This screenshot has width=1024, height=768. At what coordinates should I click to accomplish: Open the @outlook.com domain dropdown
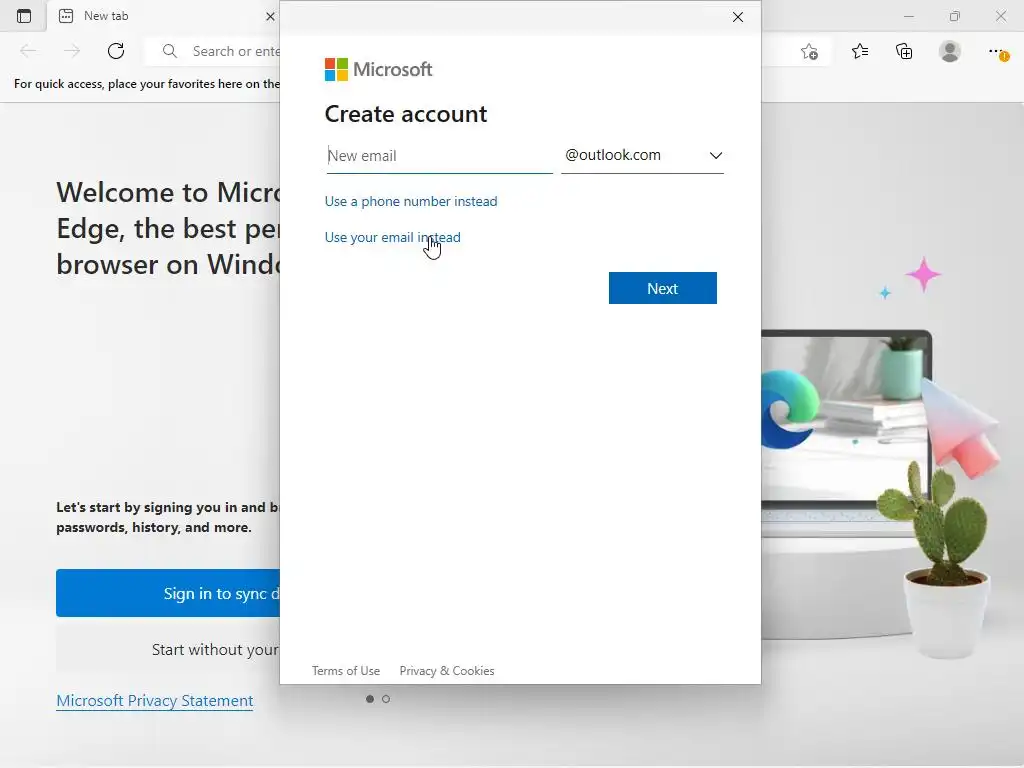coord(643,155)
